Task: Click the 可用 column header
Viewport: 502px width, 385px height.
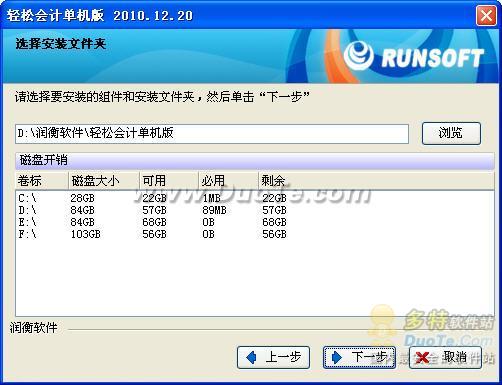Action: (x=169, y=181)
